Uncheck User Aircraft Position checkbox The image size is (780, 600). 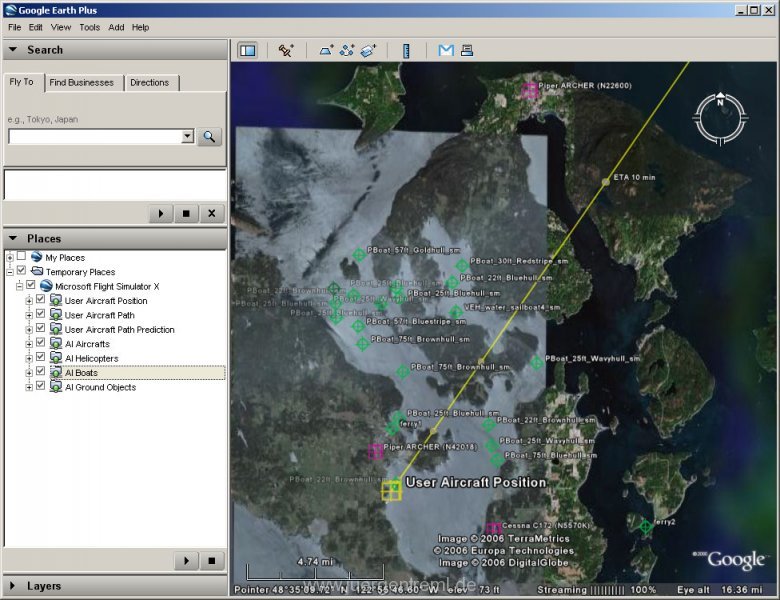[x=41, y=300]
